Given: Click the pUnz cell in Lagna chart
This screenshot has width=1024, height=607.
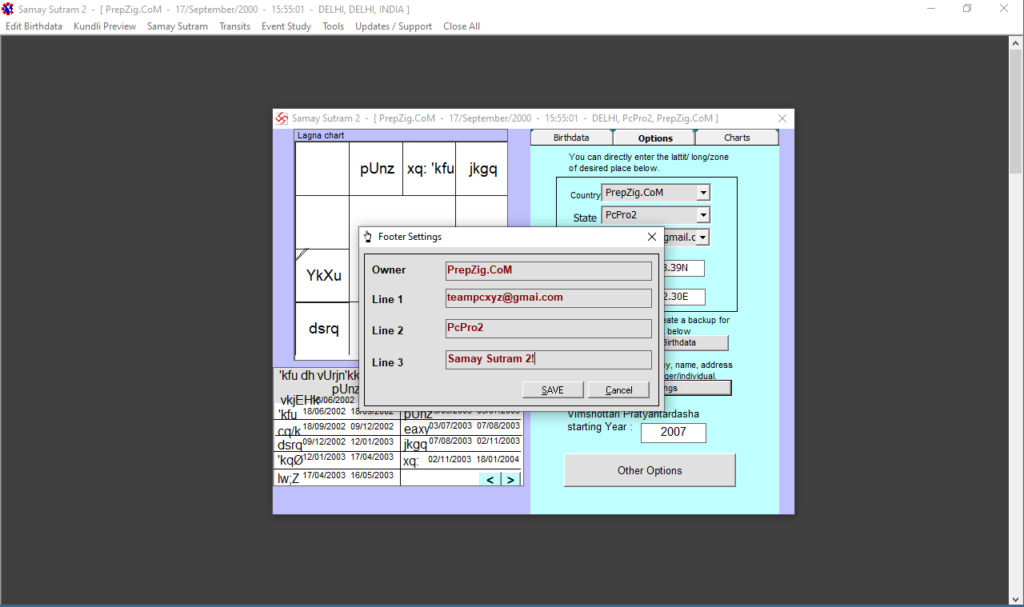Looking at the screenshot, I should tap(377, 169).
